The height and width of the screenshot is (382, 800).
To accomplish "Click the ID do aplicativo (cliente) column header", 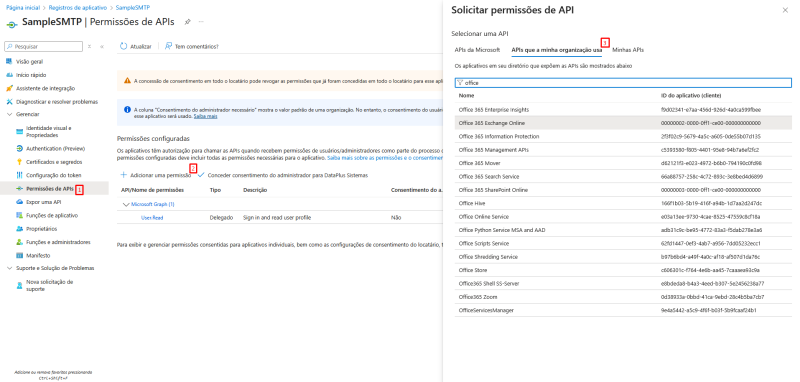I will click(x=690, y=96).
